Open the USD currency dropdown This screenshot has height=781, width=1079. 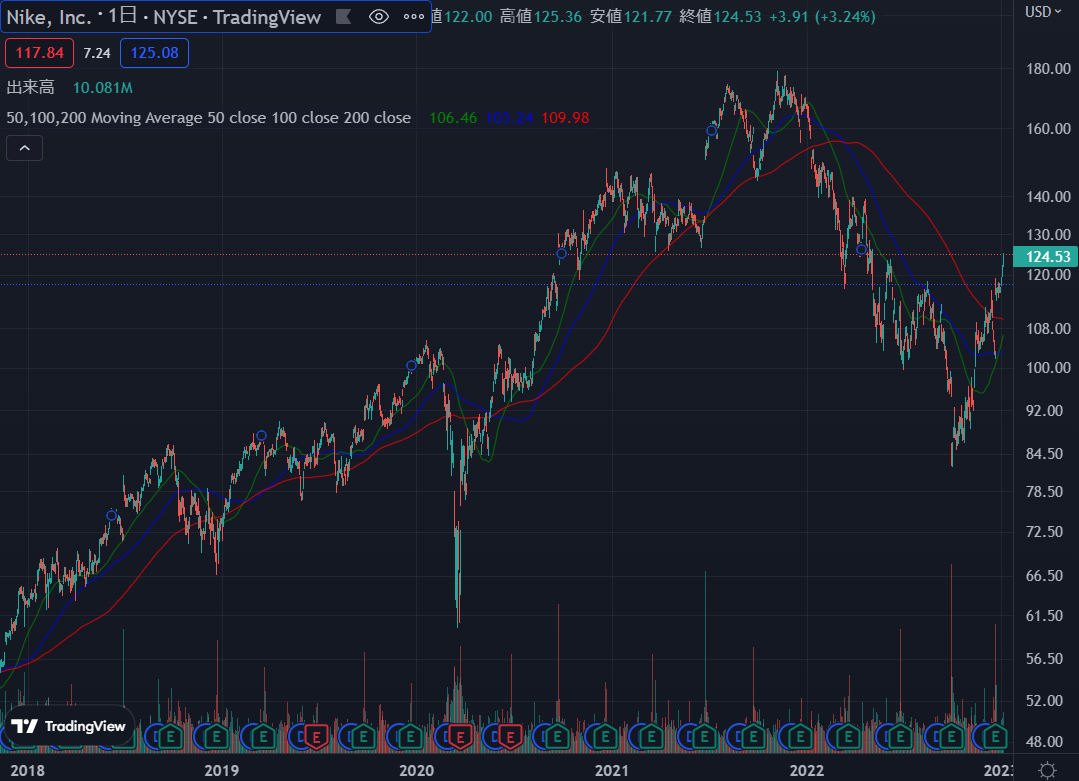1043,12
